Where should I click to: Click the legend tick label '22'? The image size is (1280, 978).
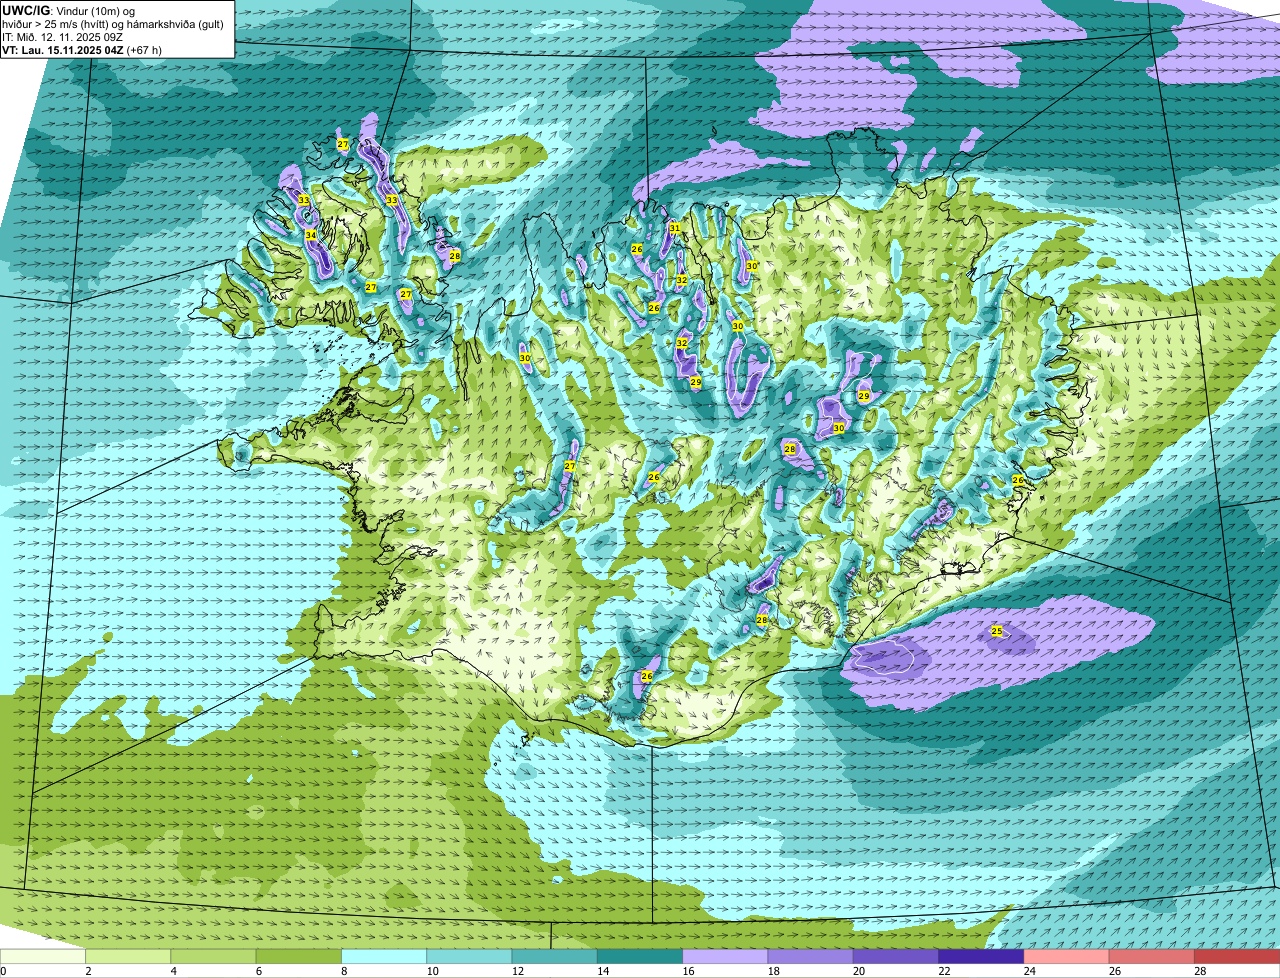click(x=944, y=971)
